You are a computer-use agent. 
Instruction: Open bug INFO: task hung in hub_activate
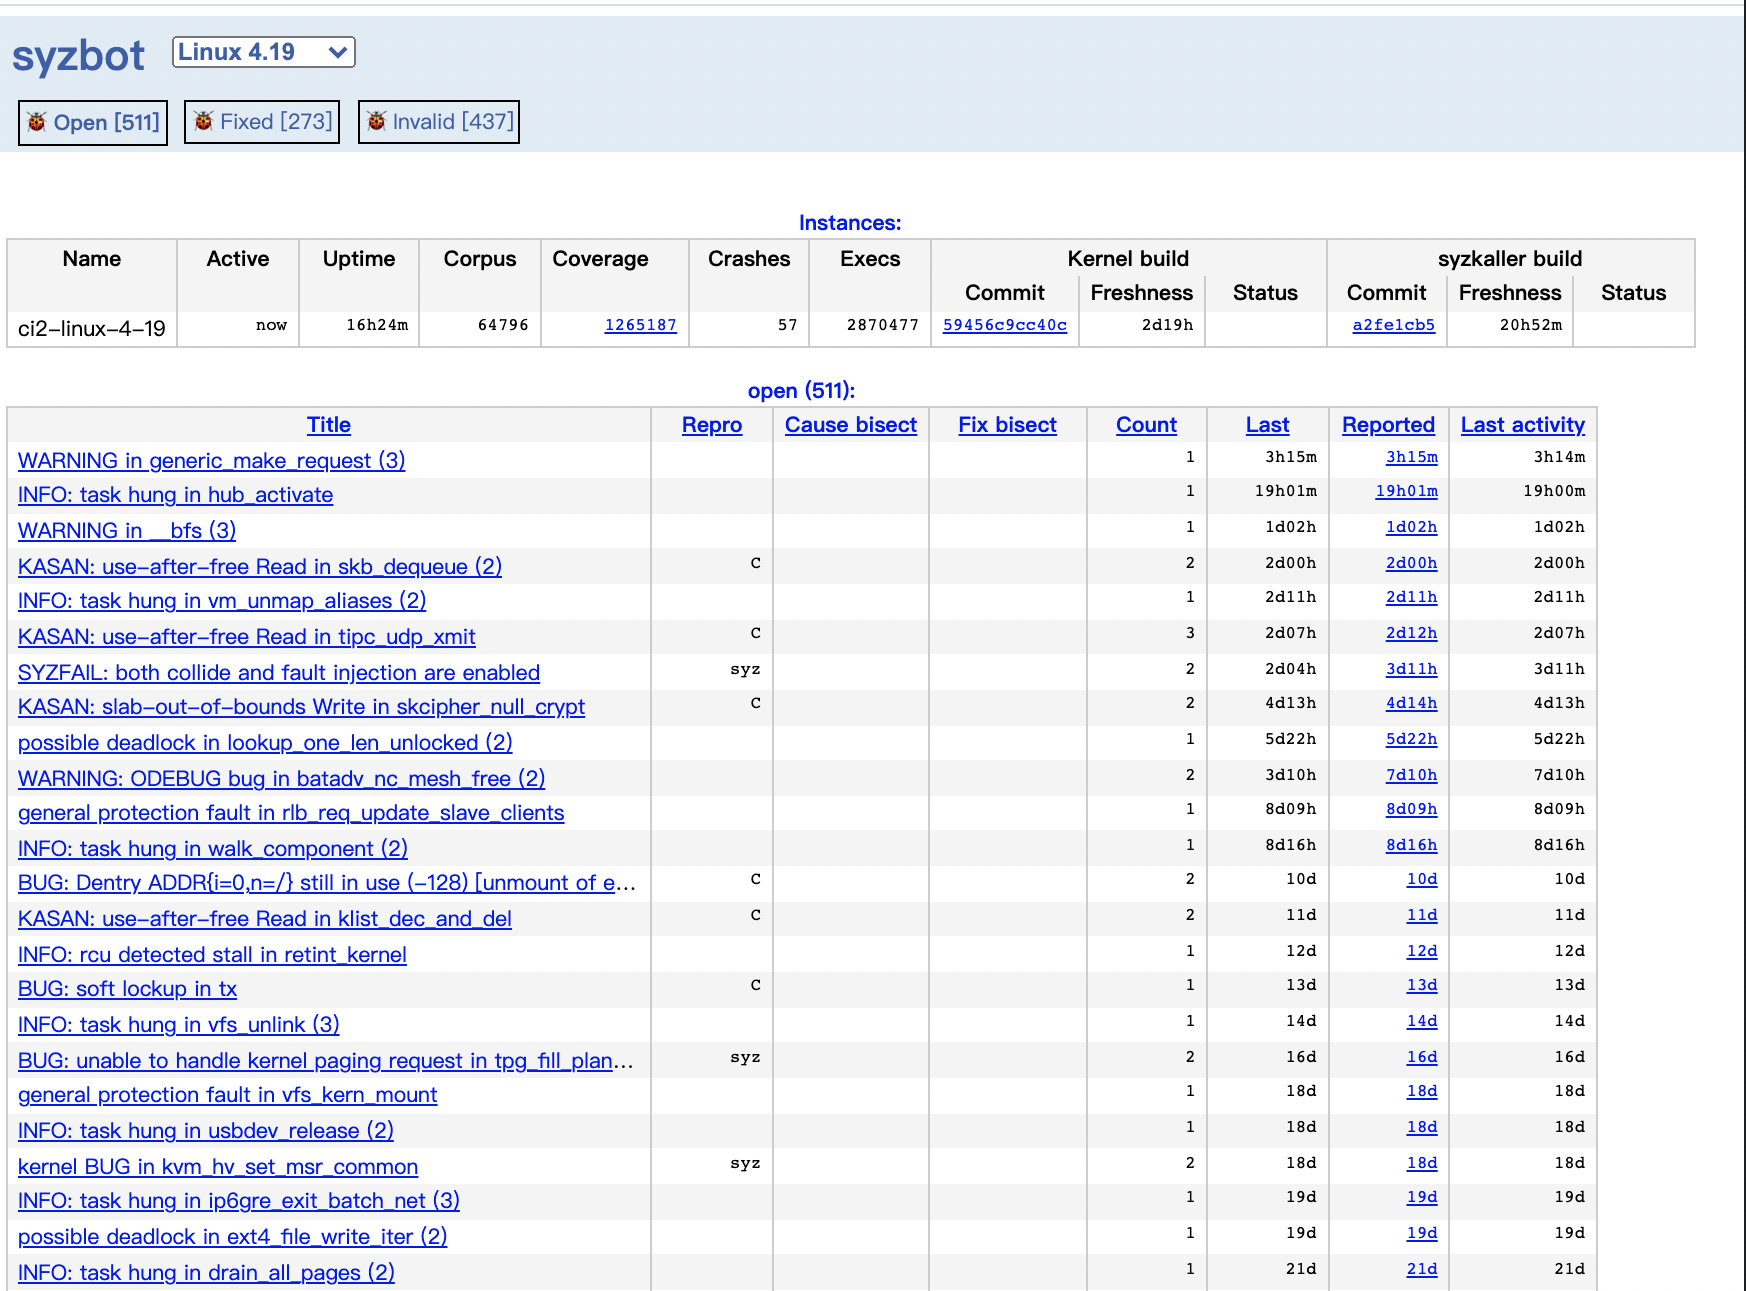175,494
